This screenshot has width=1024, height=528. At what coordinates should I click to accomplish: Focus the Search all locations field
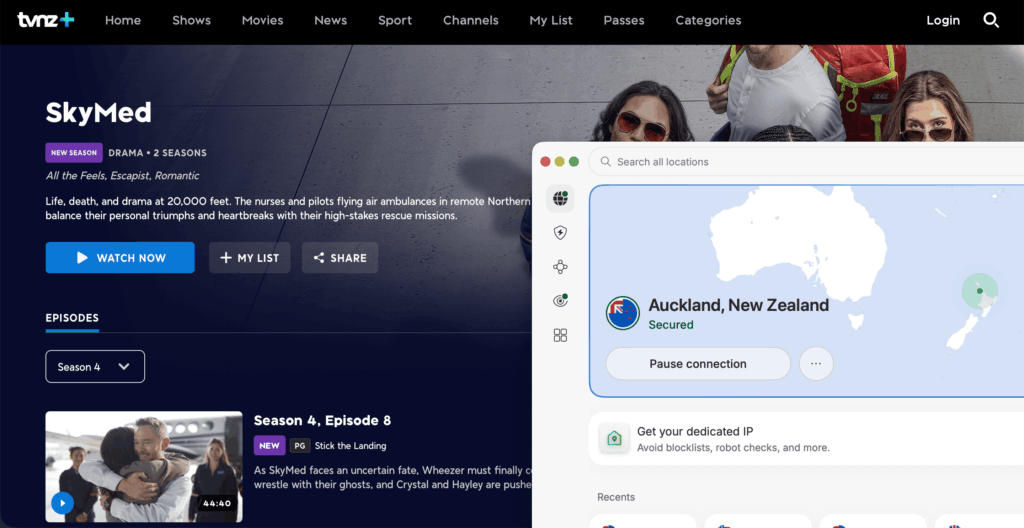click(806, 161)
